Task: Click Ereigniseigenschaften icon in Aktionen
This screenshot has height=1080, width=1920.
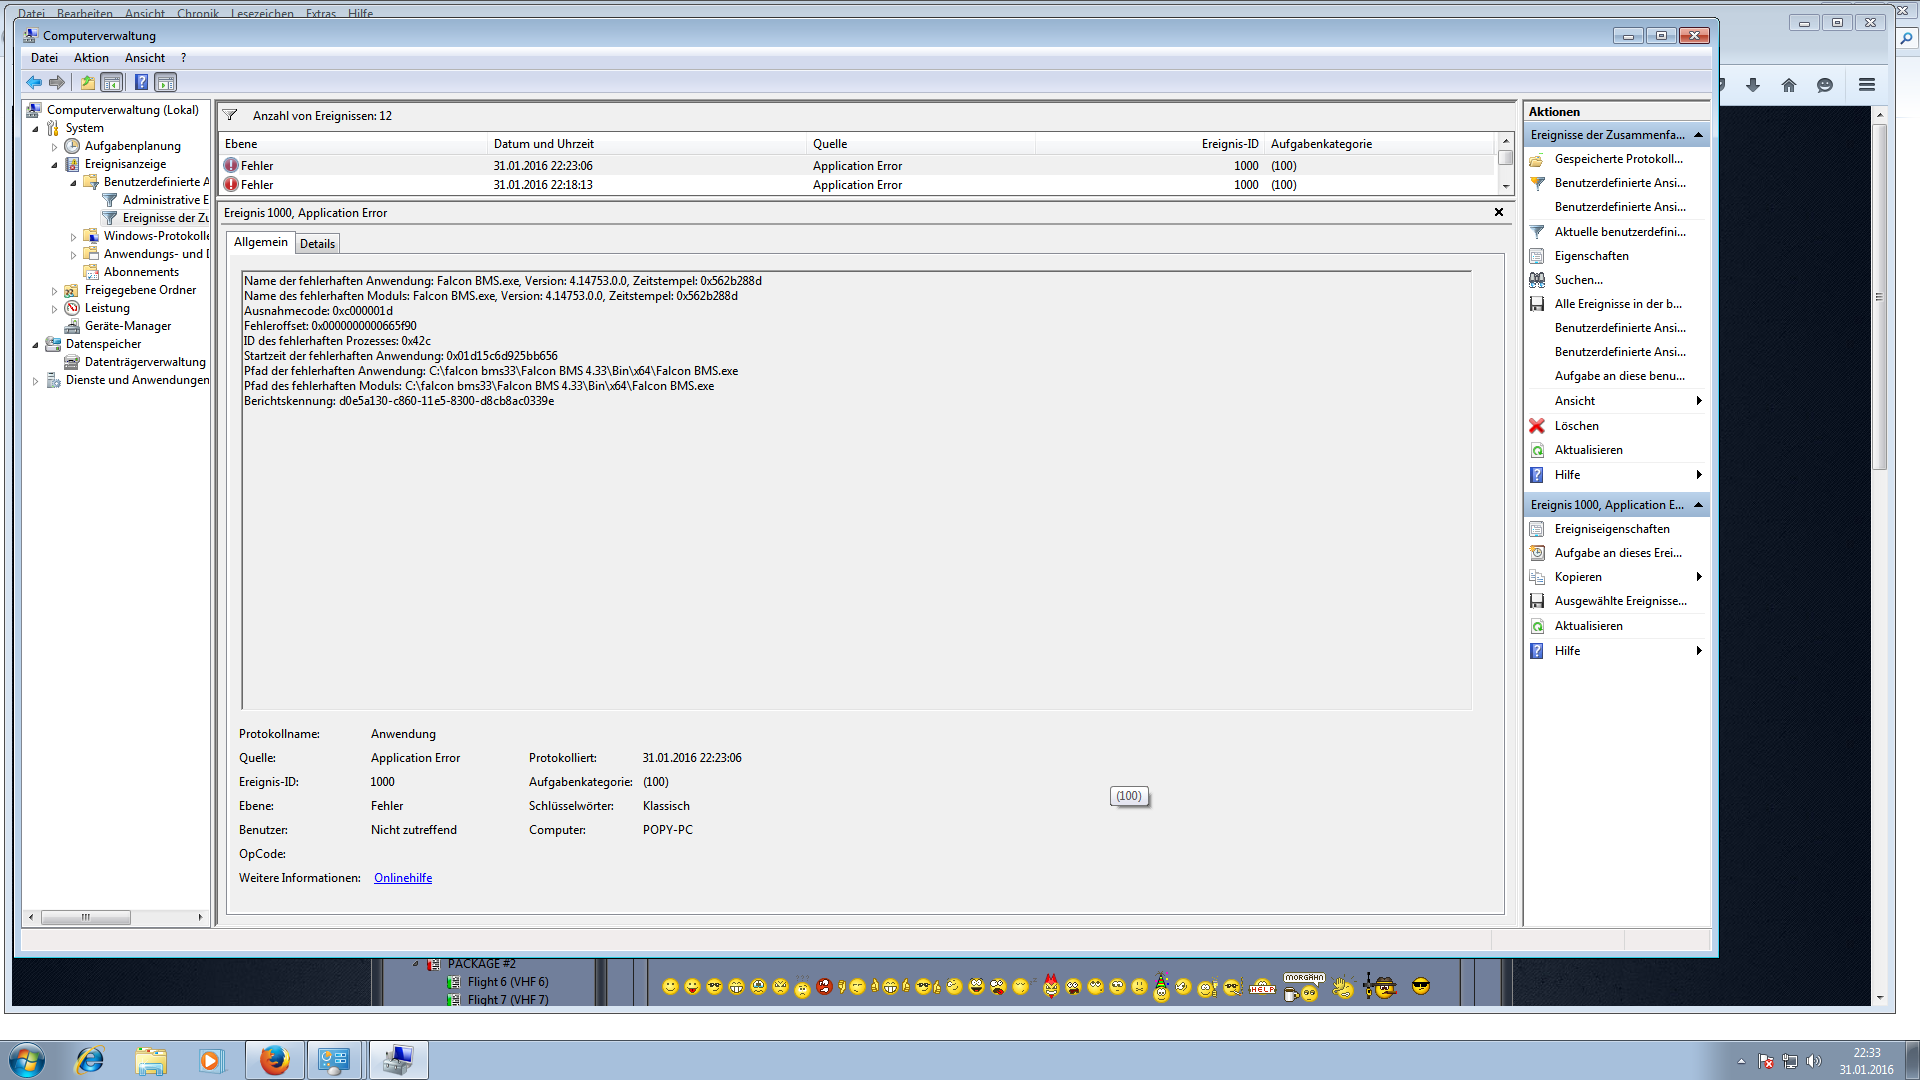Action: (x=1537, y=529)
